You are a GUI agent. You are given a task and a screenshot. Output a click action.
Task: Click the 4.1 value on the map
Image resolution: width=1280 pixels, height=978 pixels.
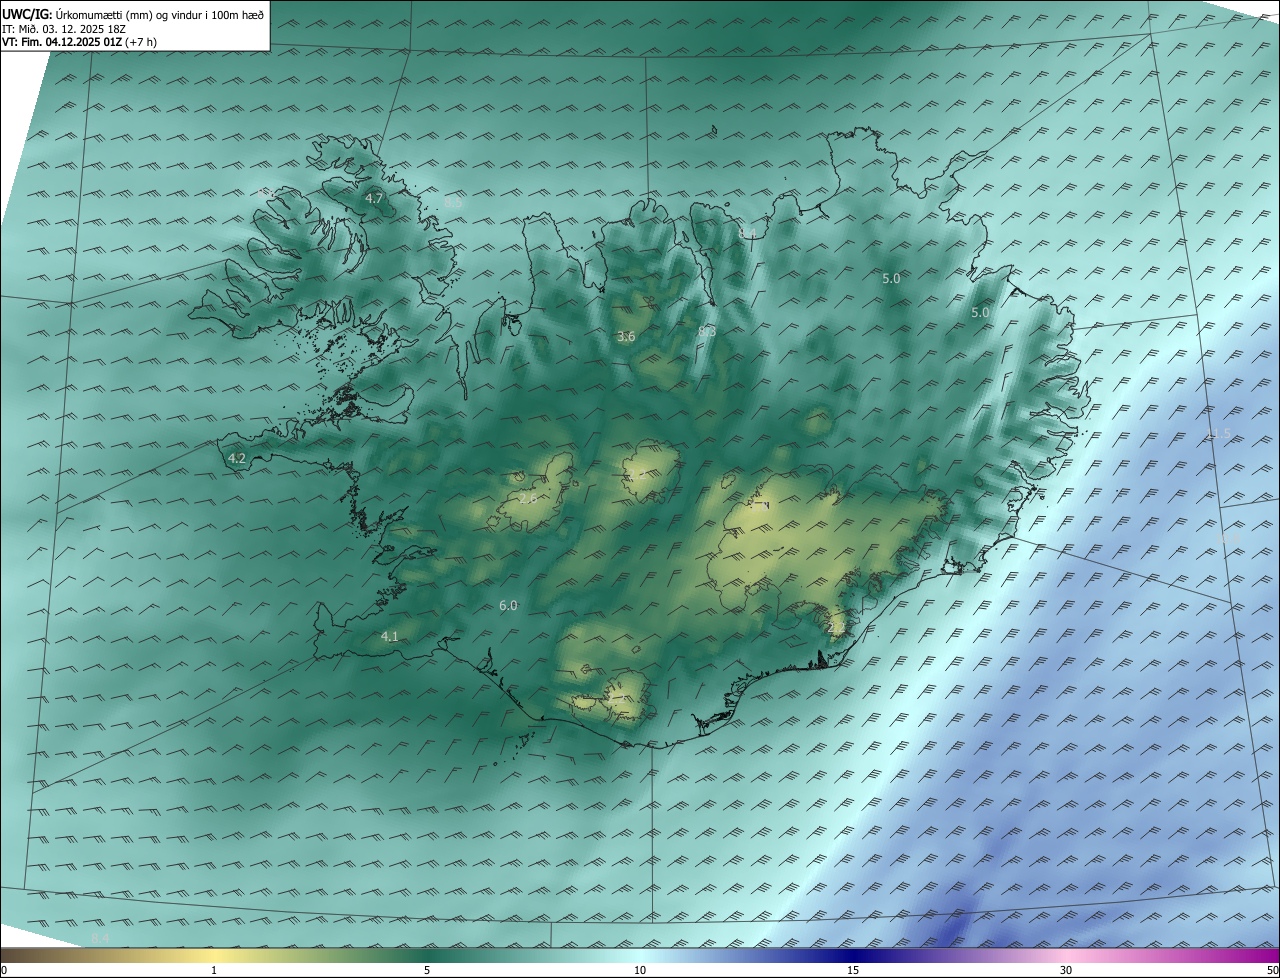click(390, 637)
